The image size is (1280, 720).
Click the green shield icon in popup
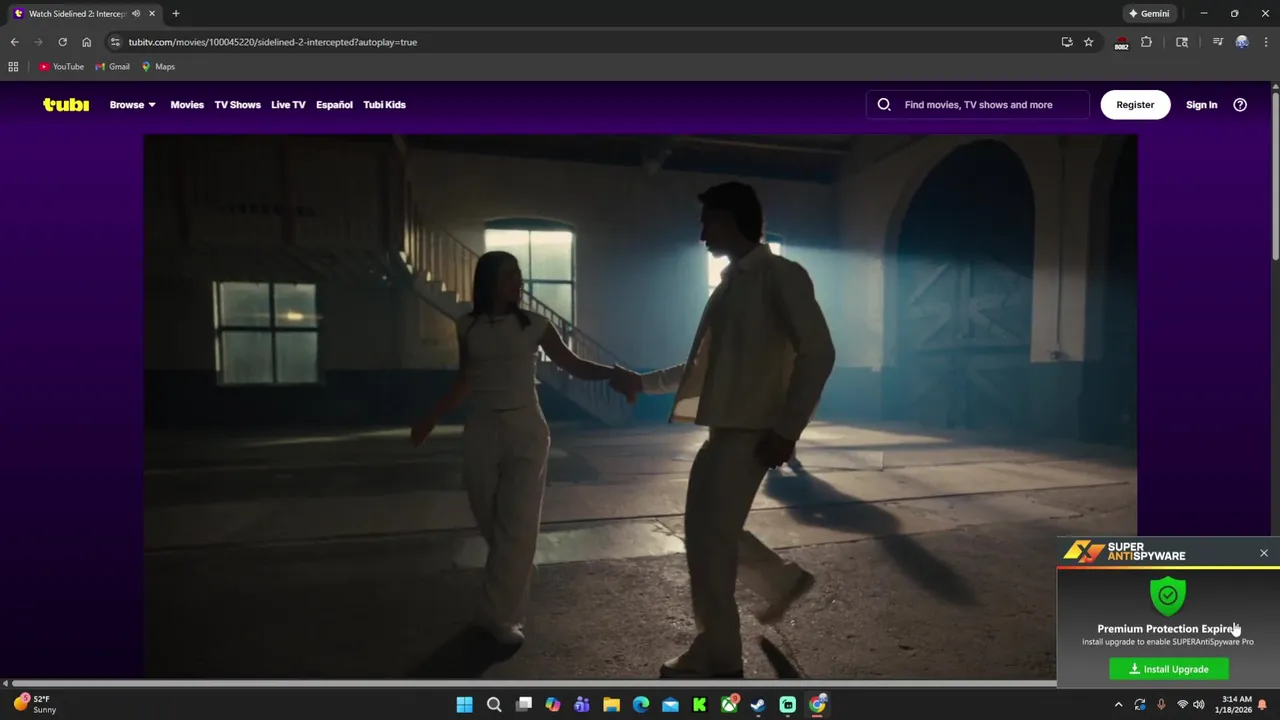coord(1168,595)
